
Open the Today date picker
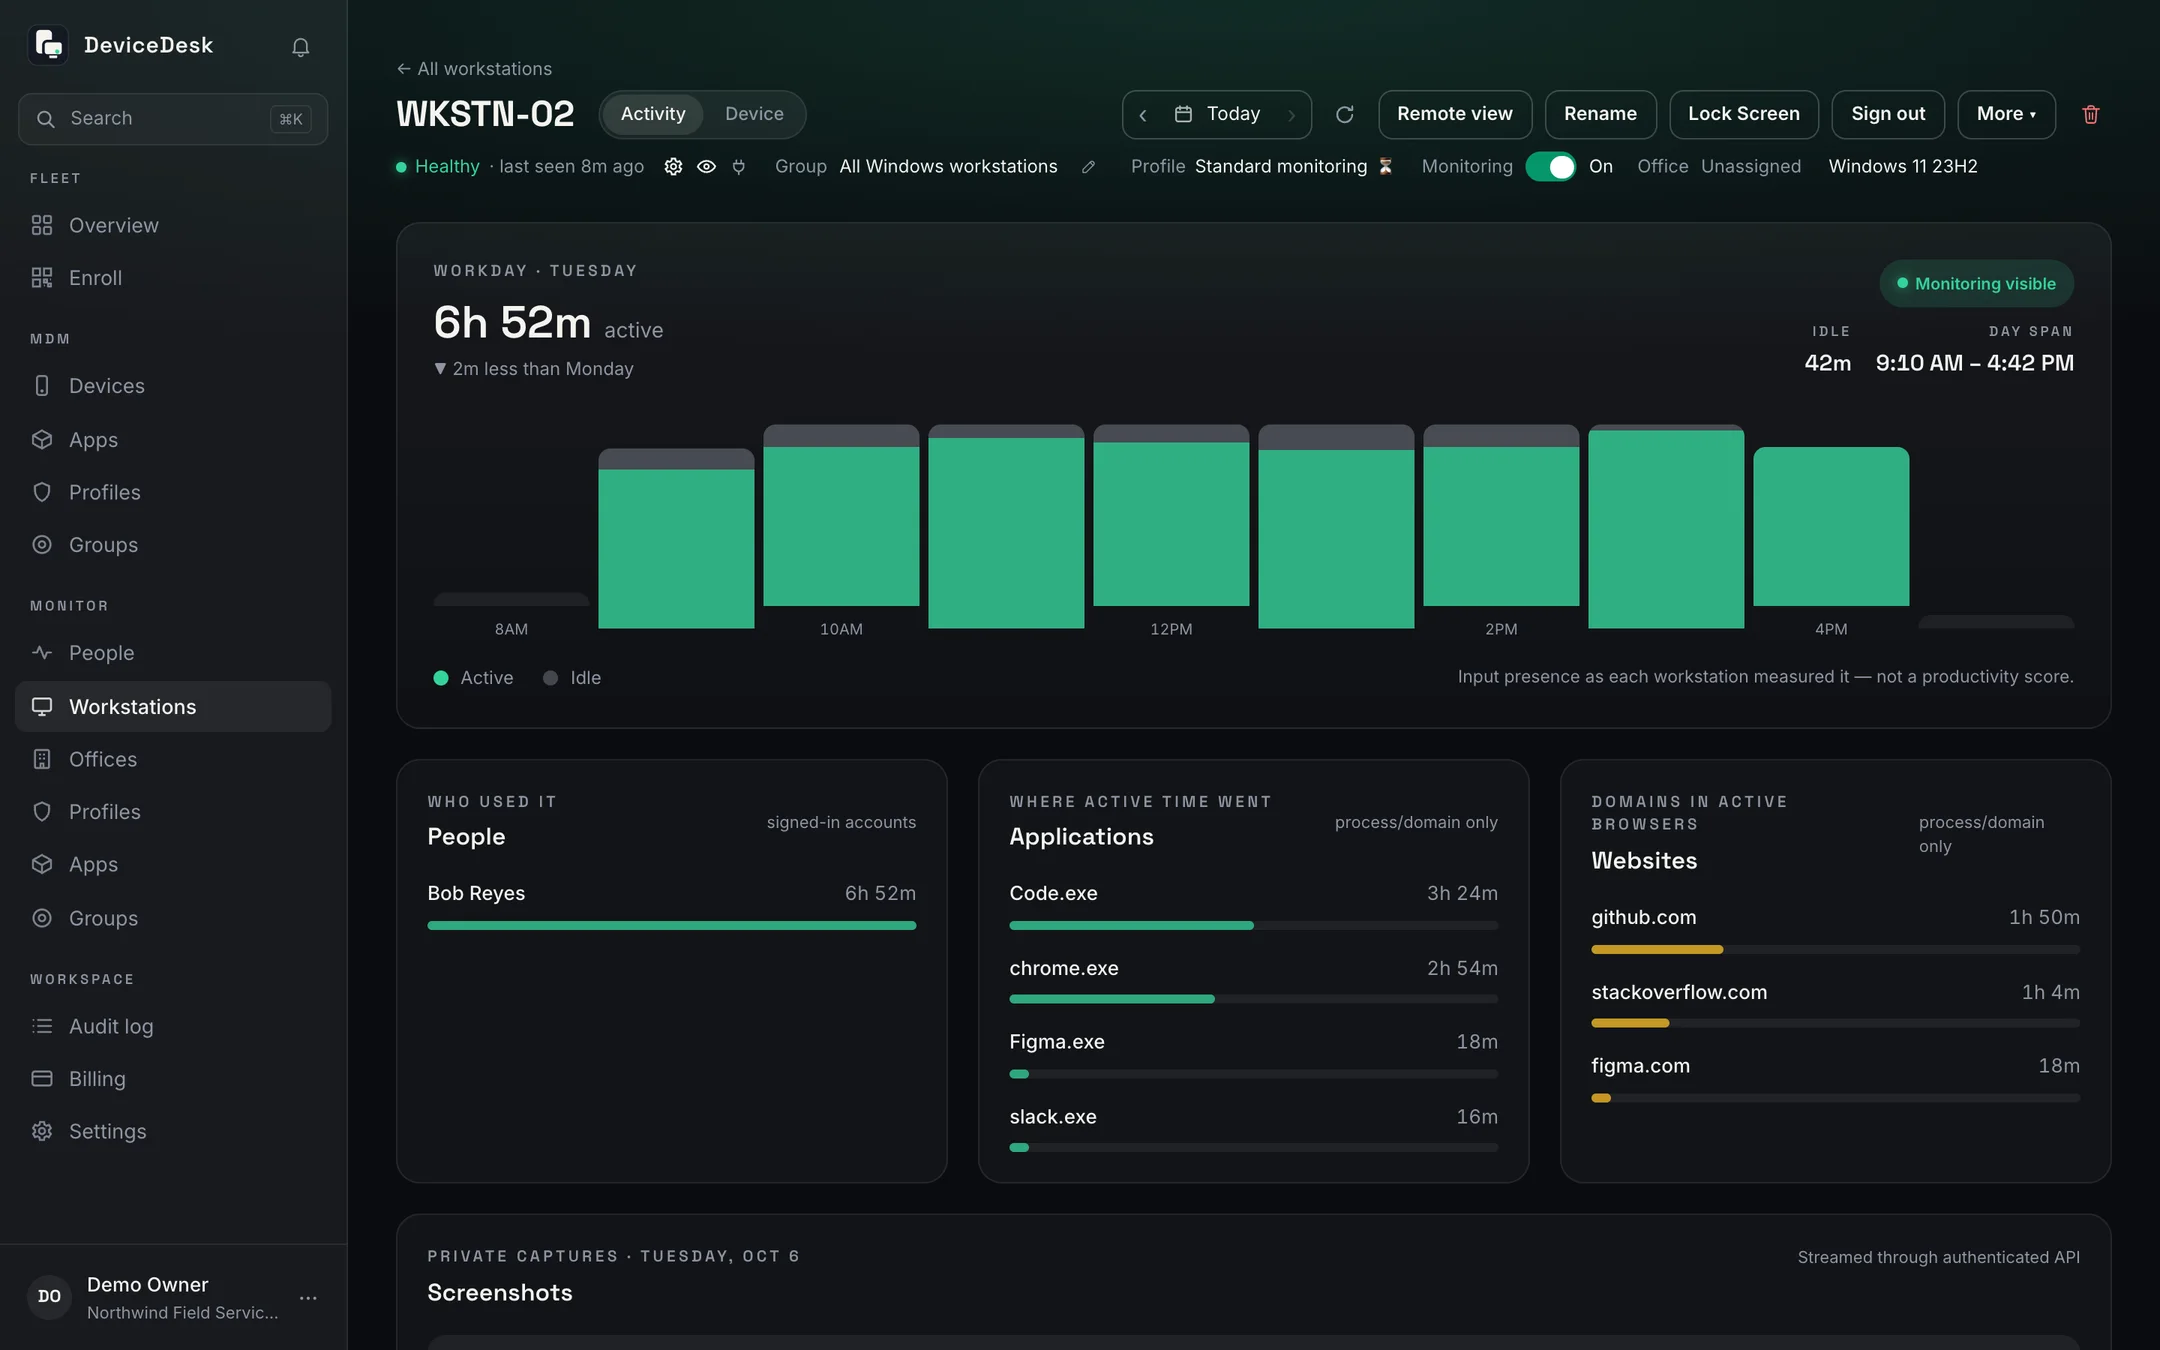[1217, 114]
